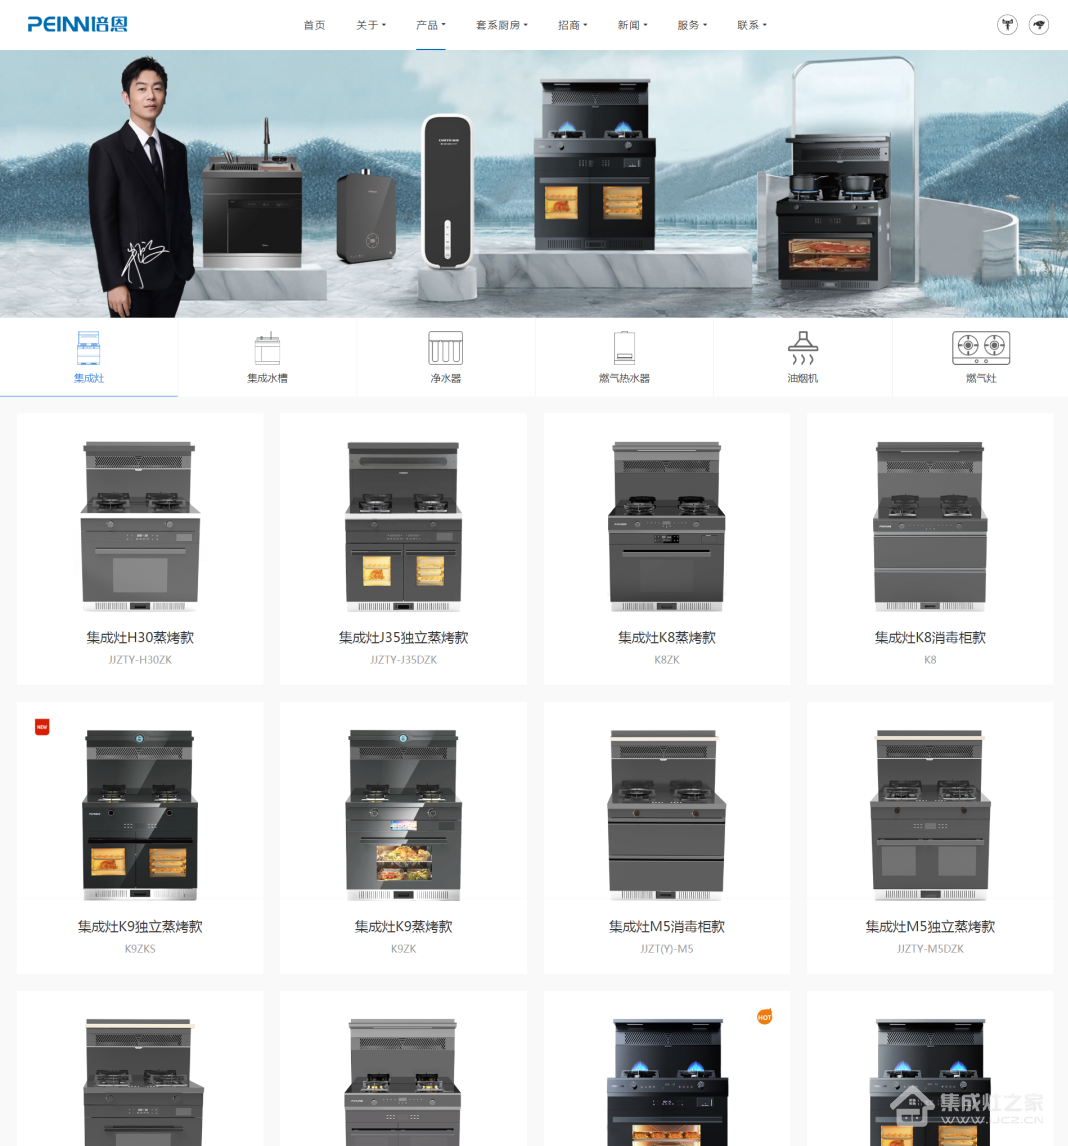Open 集成灶K9蒸烤款 product title

click(404, 927)
